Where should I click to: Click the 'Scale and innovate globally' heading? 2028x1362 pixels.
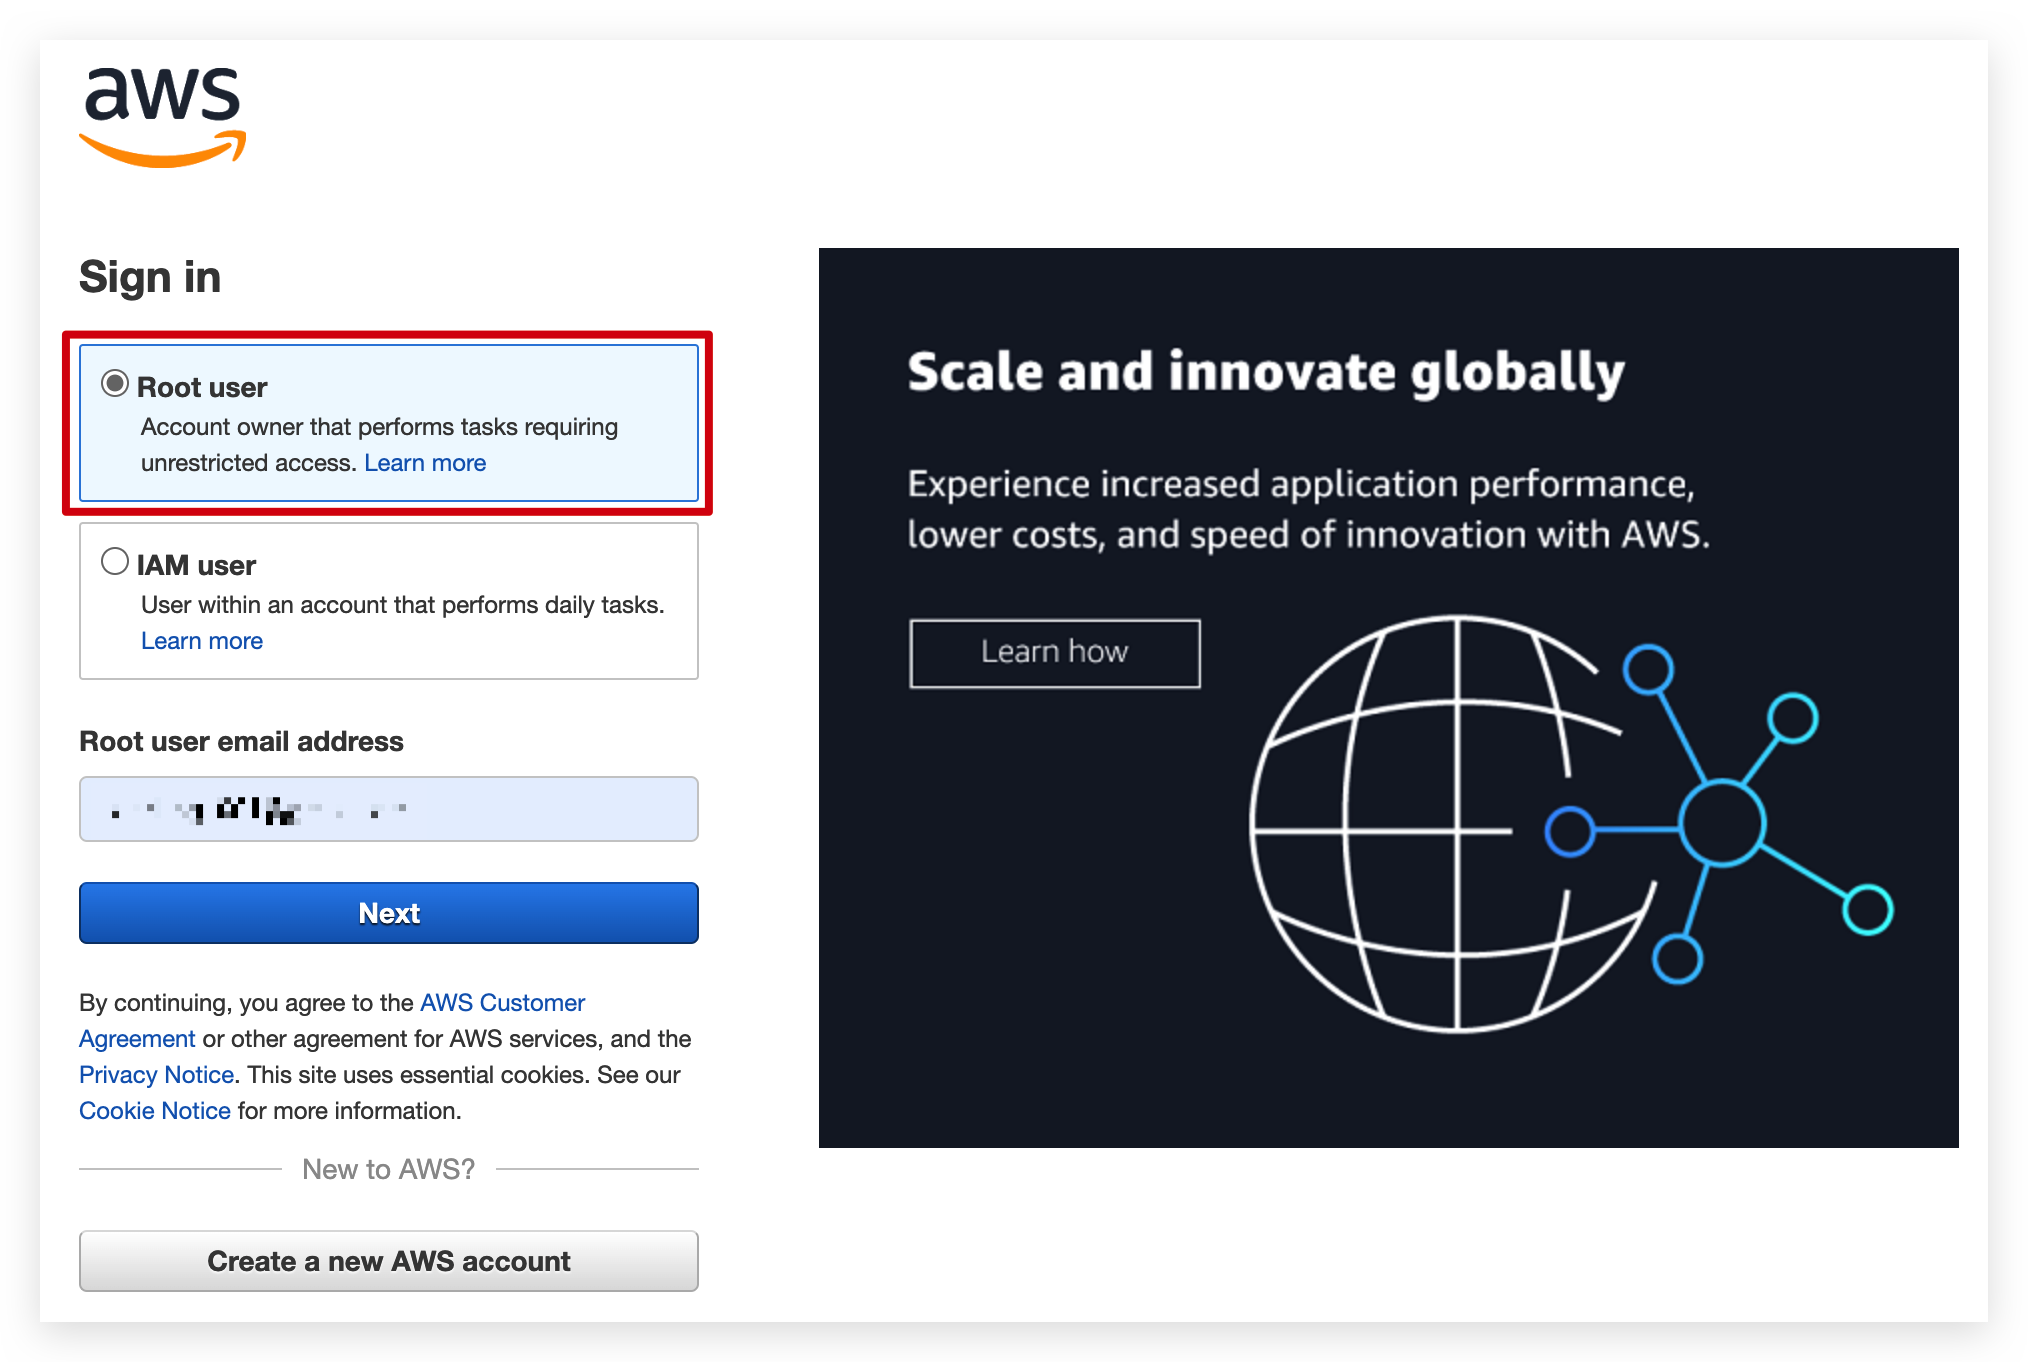[1266, 373]
